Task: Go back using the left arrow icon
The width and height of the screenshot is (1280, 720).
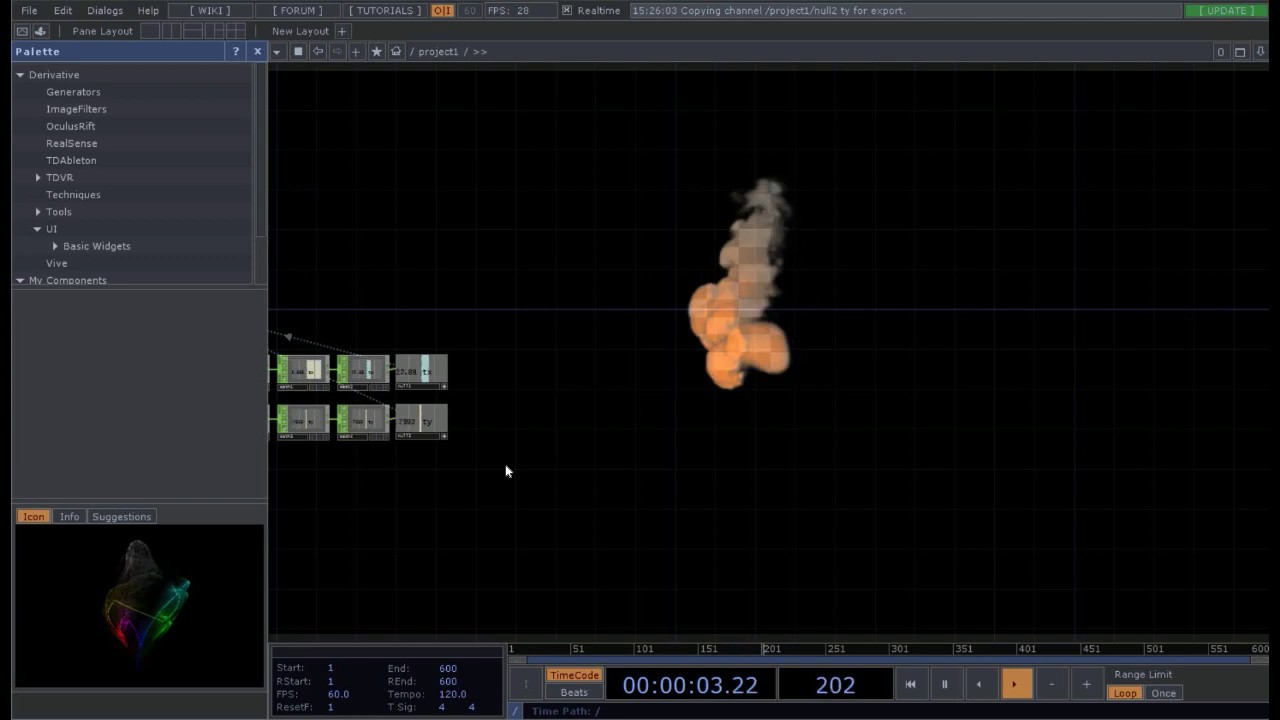Action: pos(318,51)
